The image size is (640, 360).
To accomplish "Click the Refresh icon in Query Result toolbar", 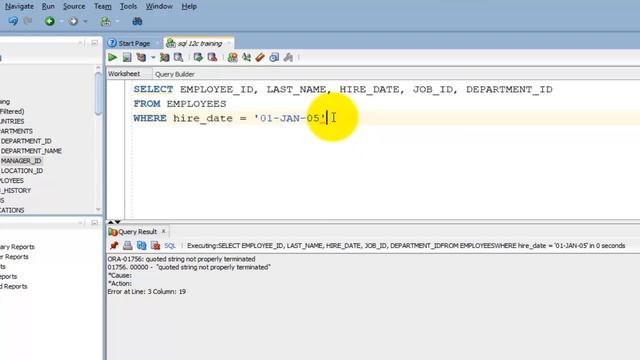I will (141, 246).
